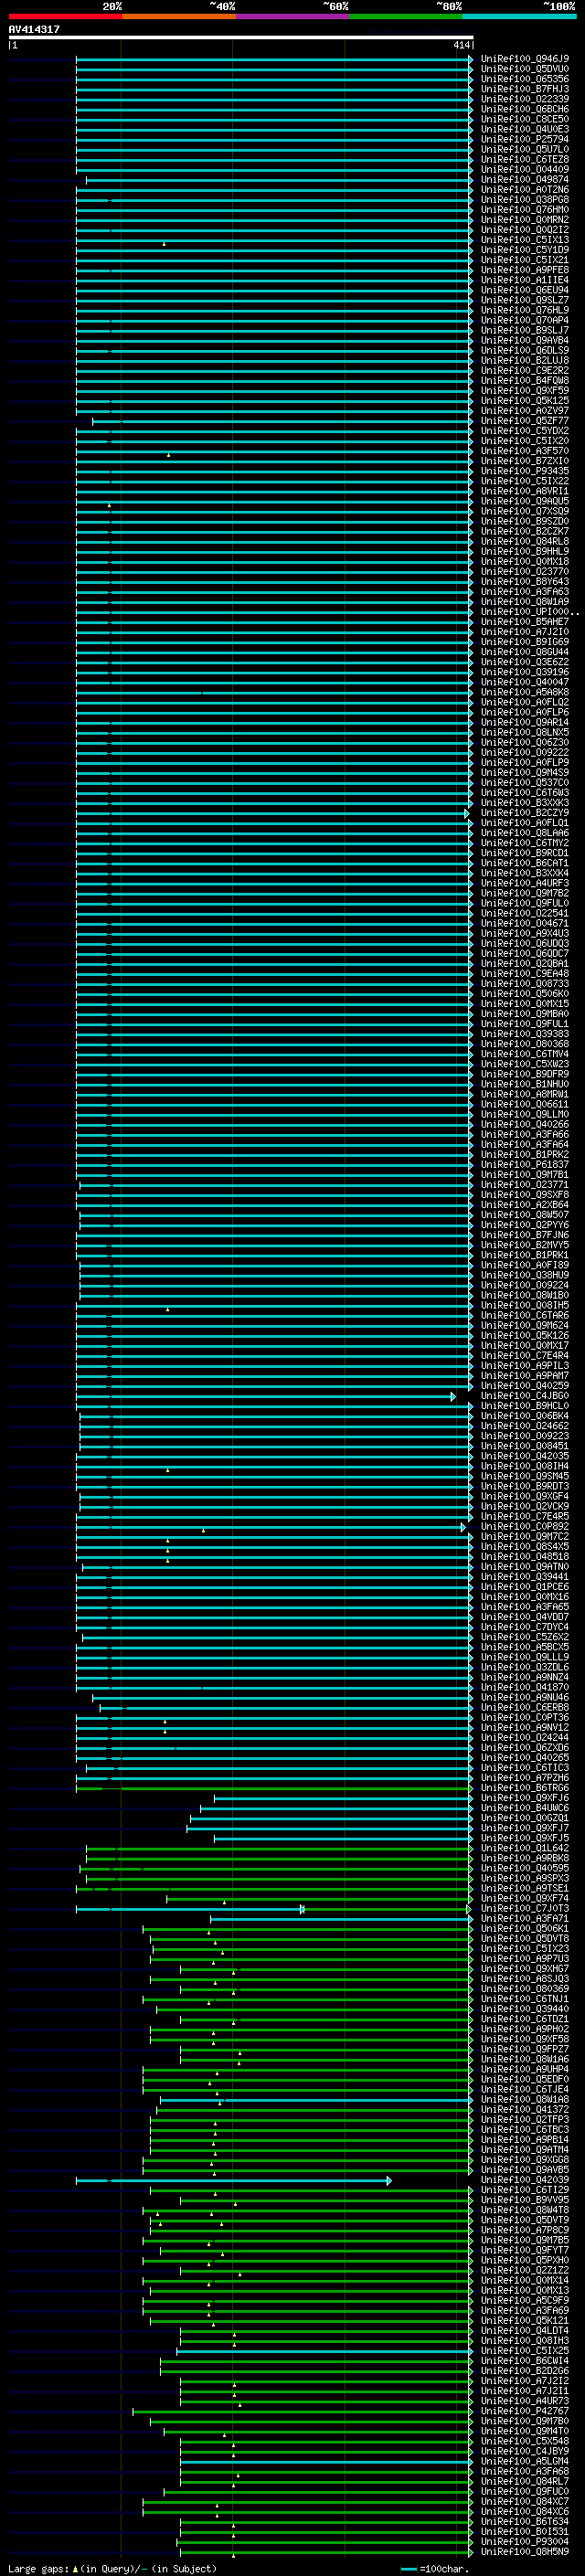
Task: Select label UniRef100_A0T2N6
Action: click(524, 190)
